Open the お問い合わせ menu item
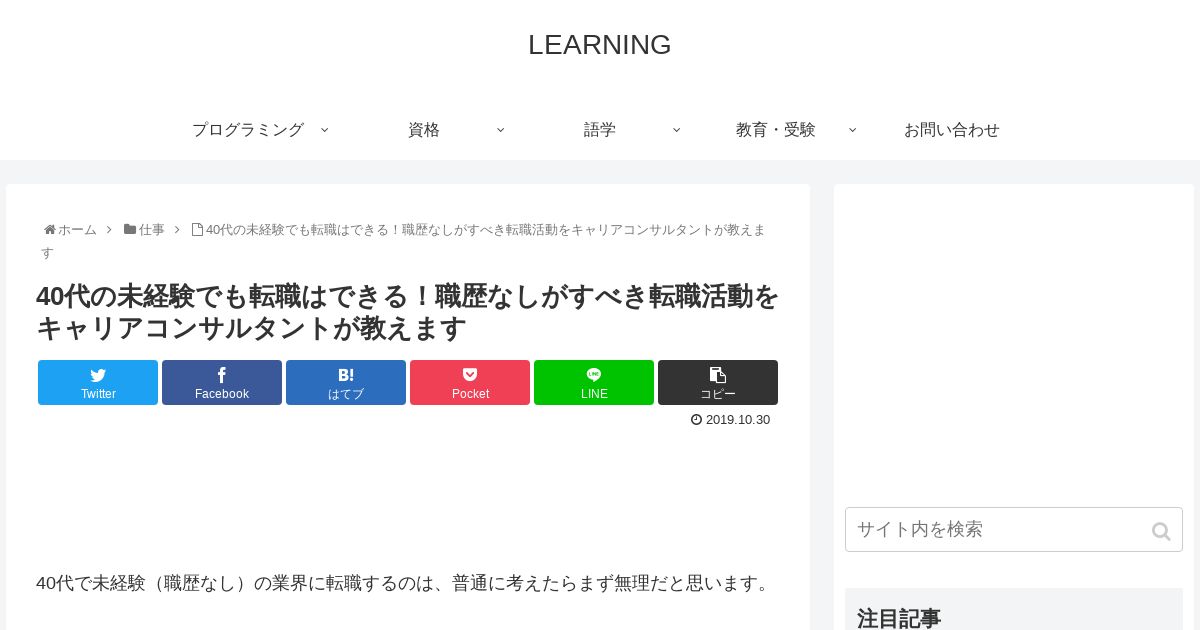Image resolution: width=1200 pixels, height=630 pixels. click(952, 130)
